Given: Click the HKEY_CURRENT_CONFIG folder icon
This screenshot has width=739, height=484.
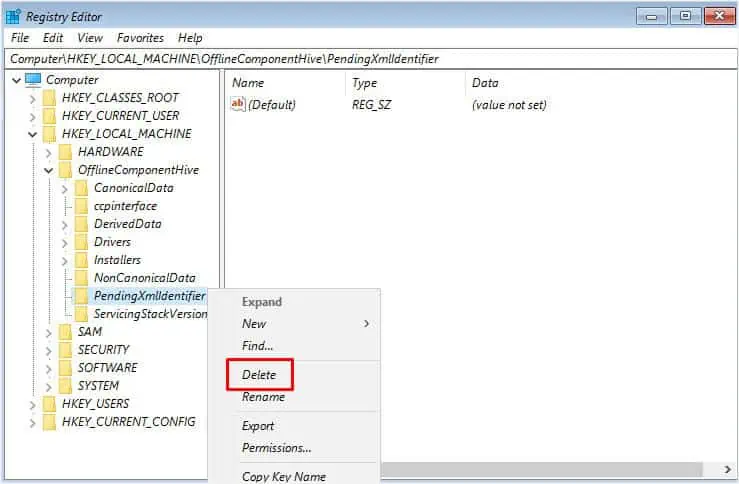Looking at the screenshot, I should coord(49,422).
